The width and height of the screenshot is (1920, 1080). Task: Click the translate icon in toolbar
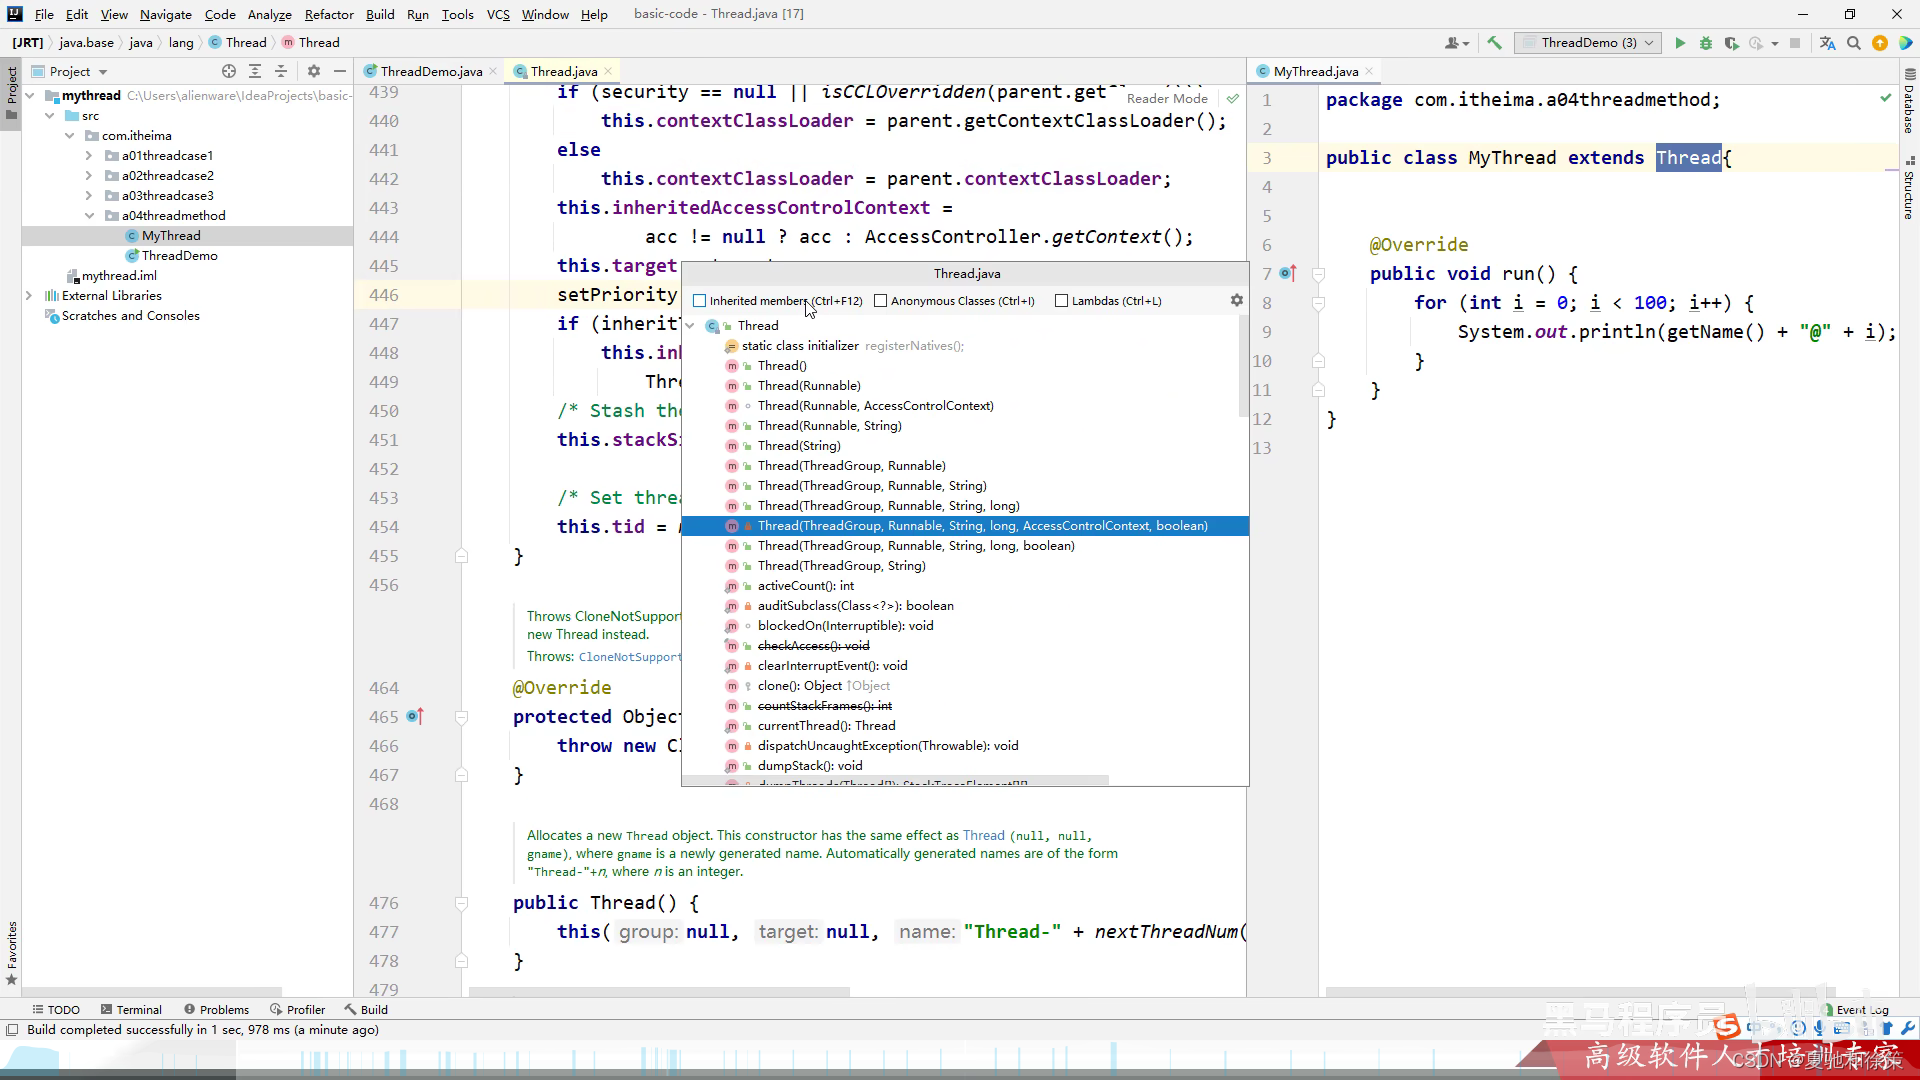1827,43
